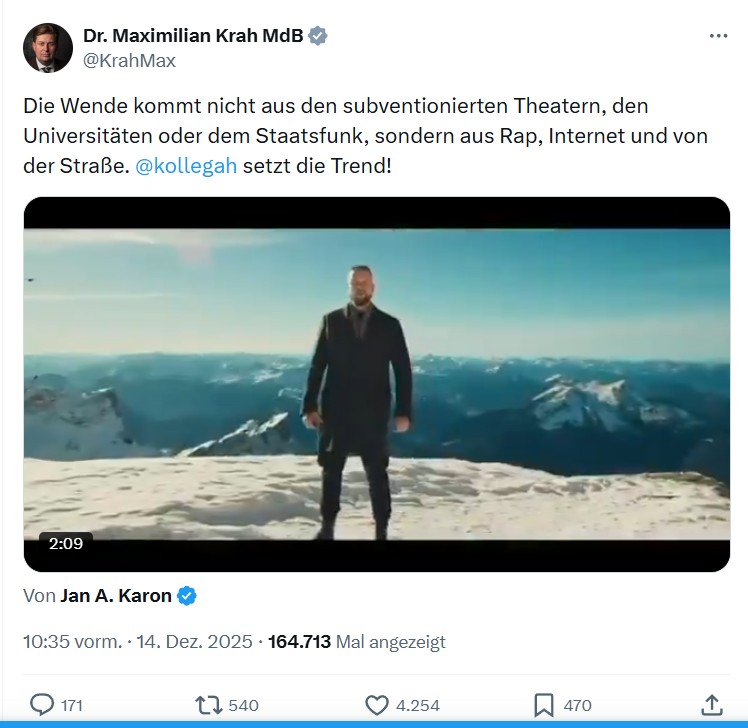The width and height of the screenshot is (748, 728).
Task: Open the three-dot more options menu
Action: click(718, 36)
